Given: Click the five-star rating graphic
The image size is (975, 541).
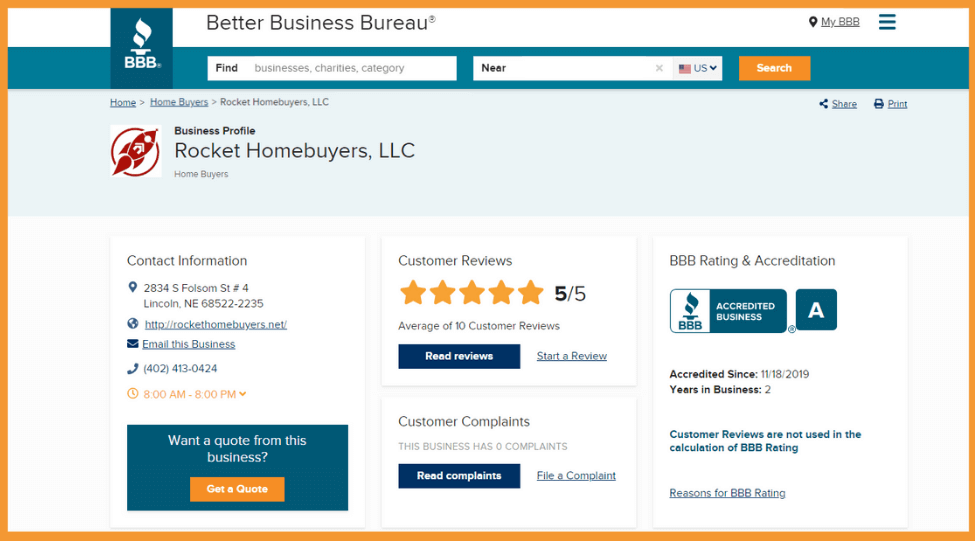Looking at the screenshot, I should pyautogui.click(x=471, y=293).
